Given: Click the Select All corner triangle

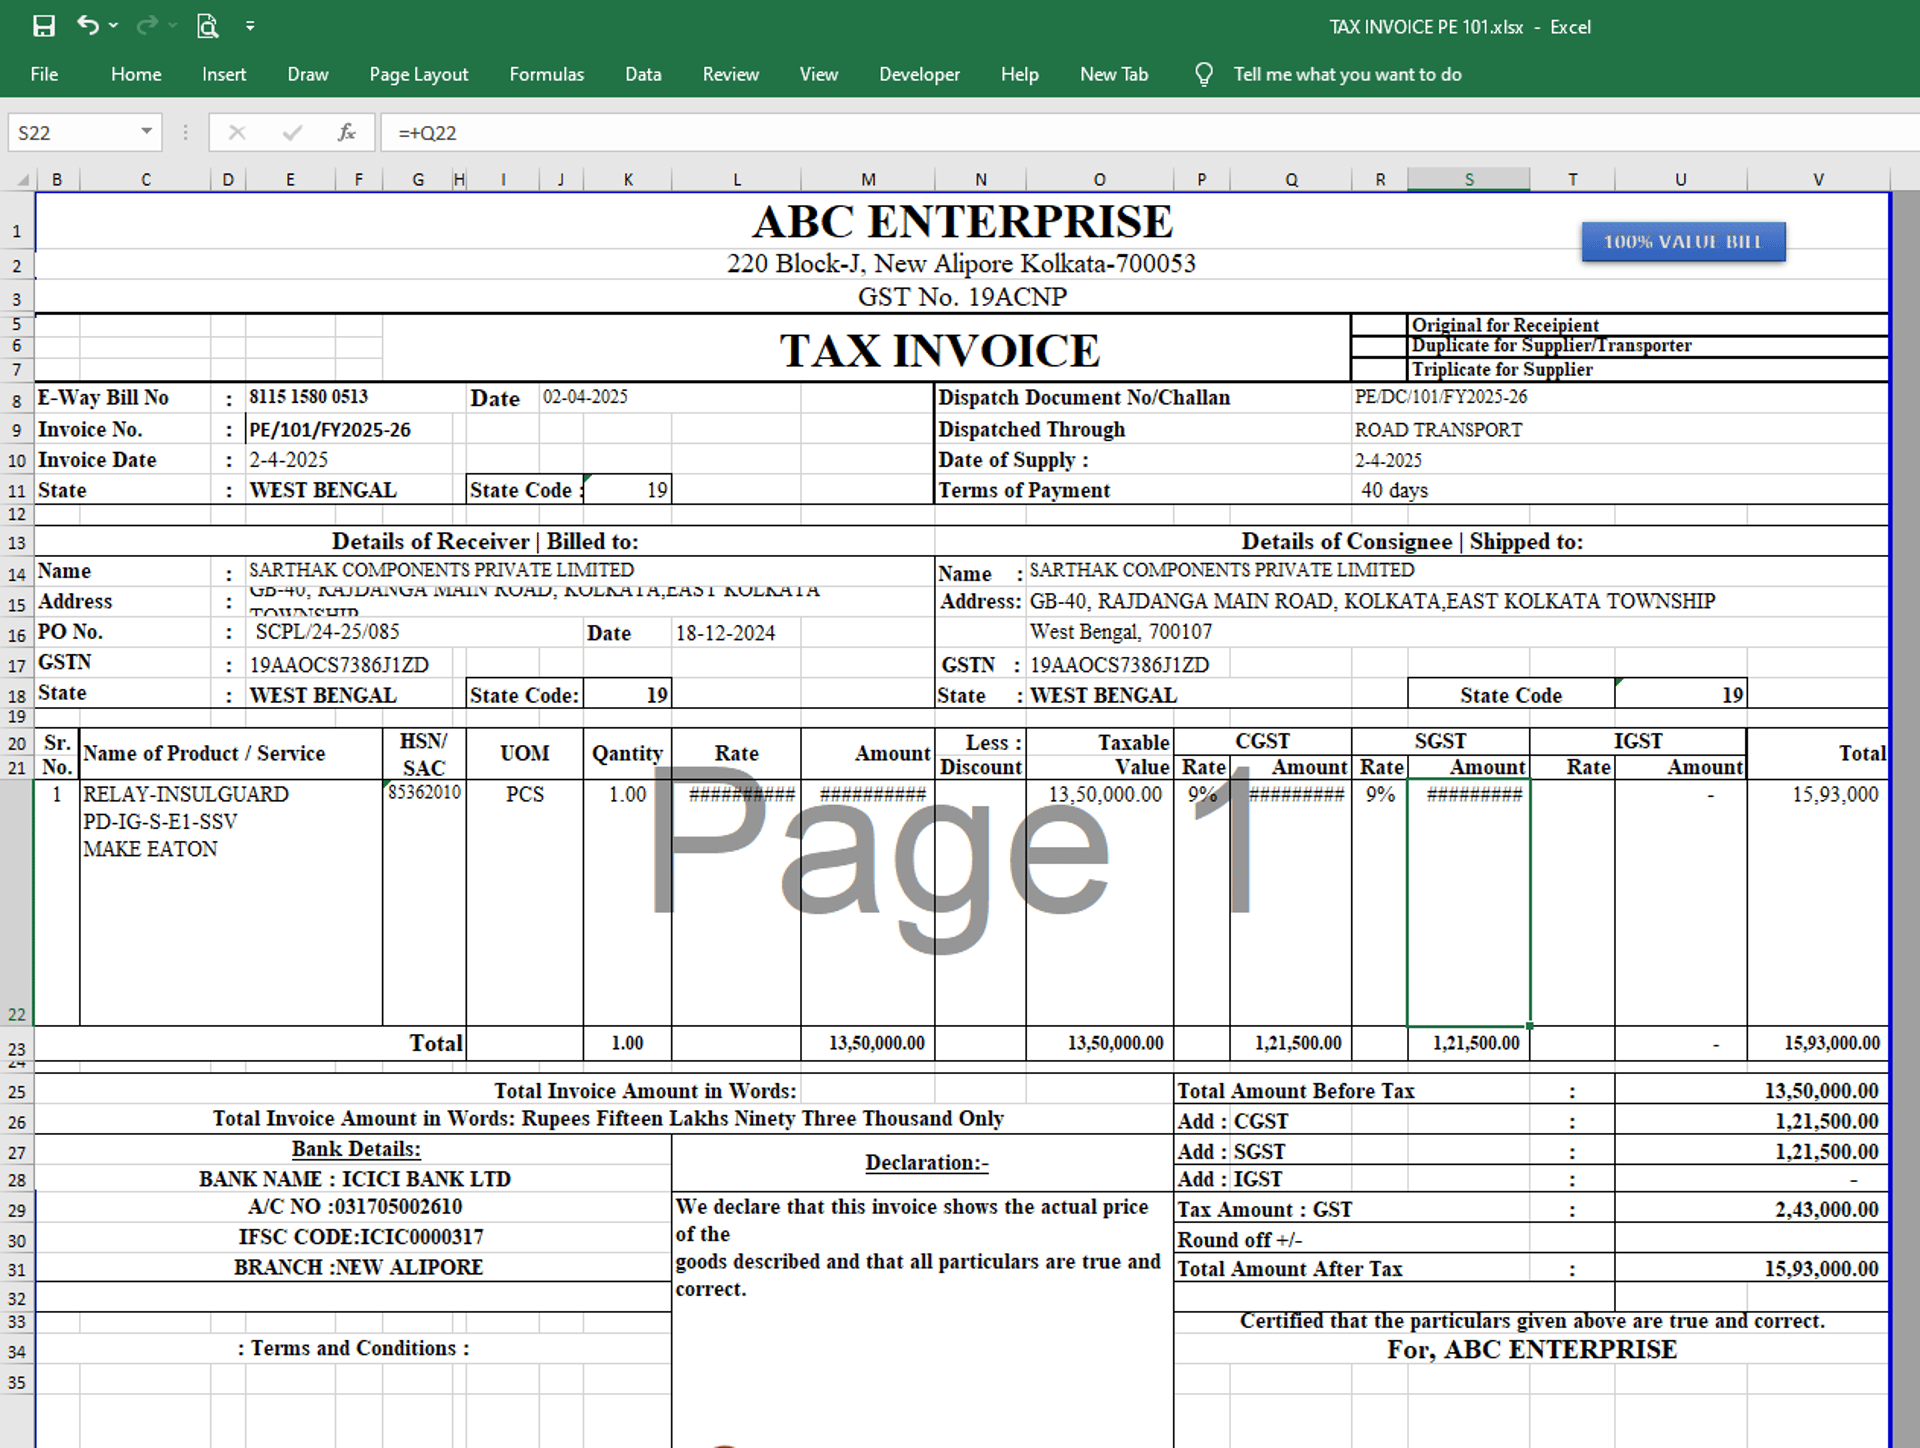Looking at the screenshot, I should coord(22,180).
